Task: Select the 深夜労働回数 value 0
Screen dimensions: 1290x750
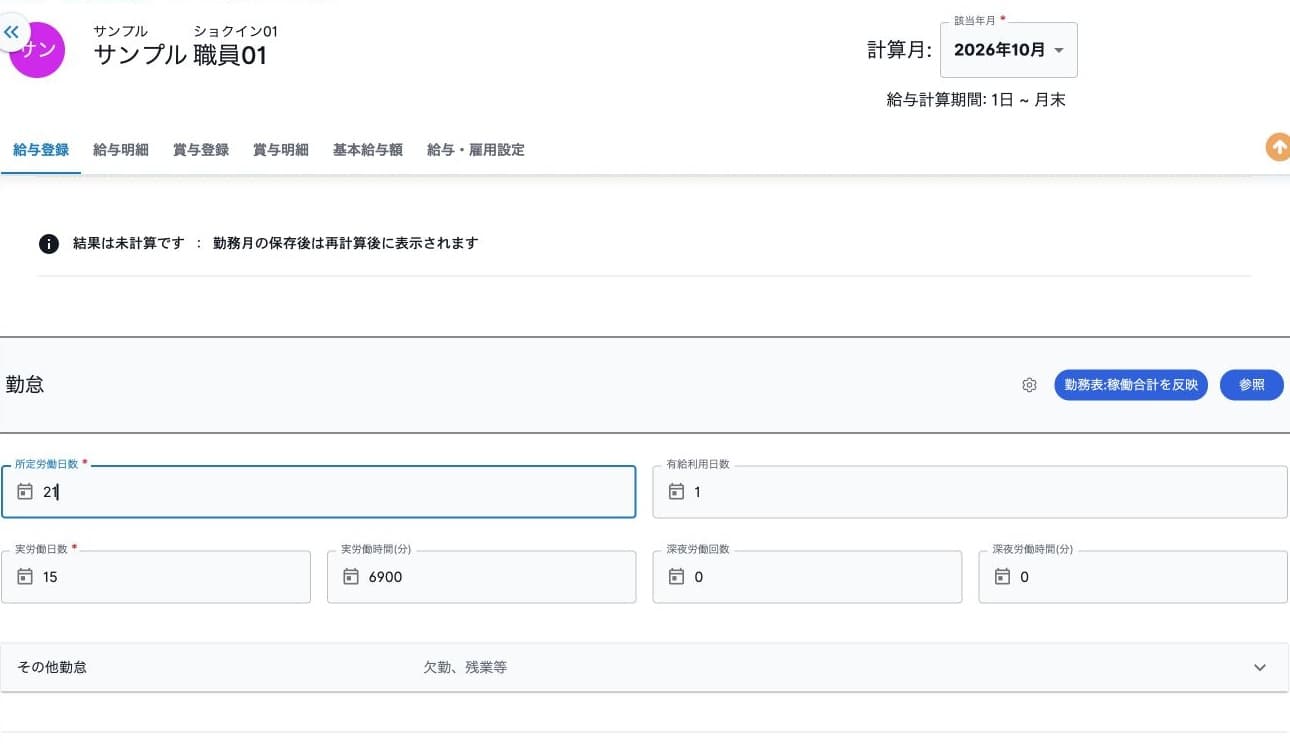Action: (x=698, y=577)
